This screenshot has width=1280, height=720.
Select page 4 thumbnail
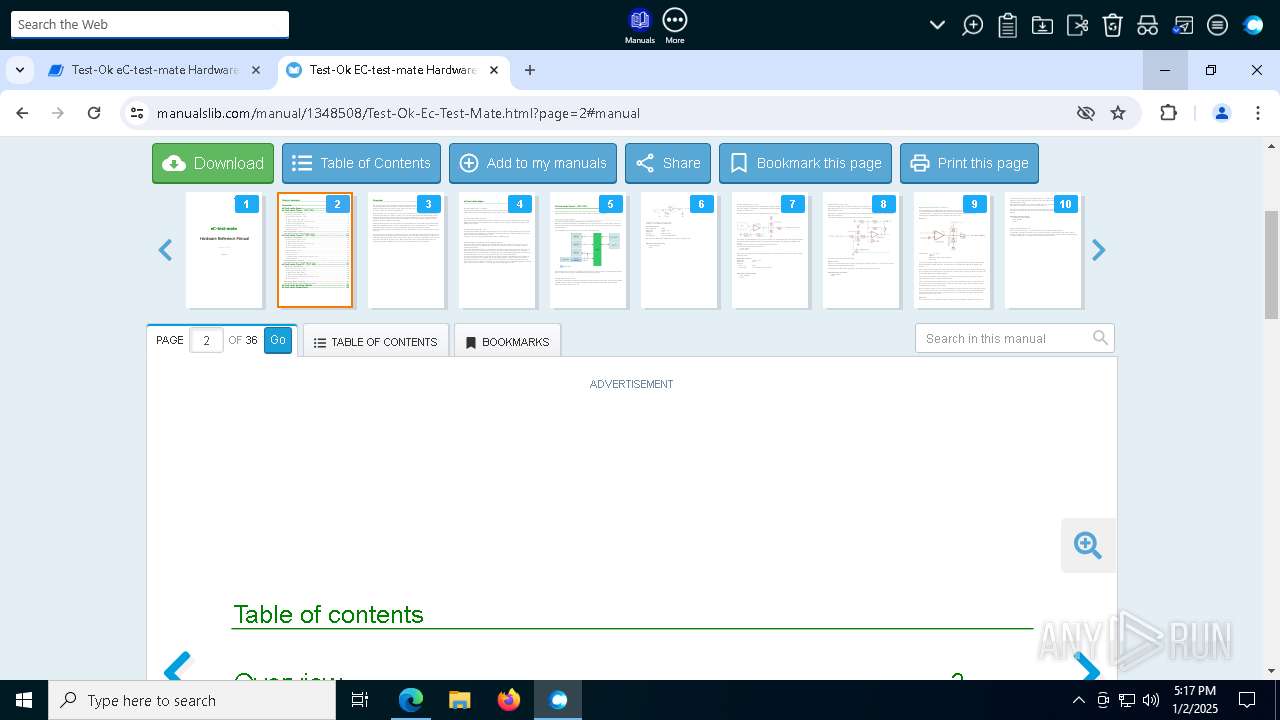tap(497, 250)
